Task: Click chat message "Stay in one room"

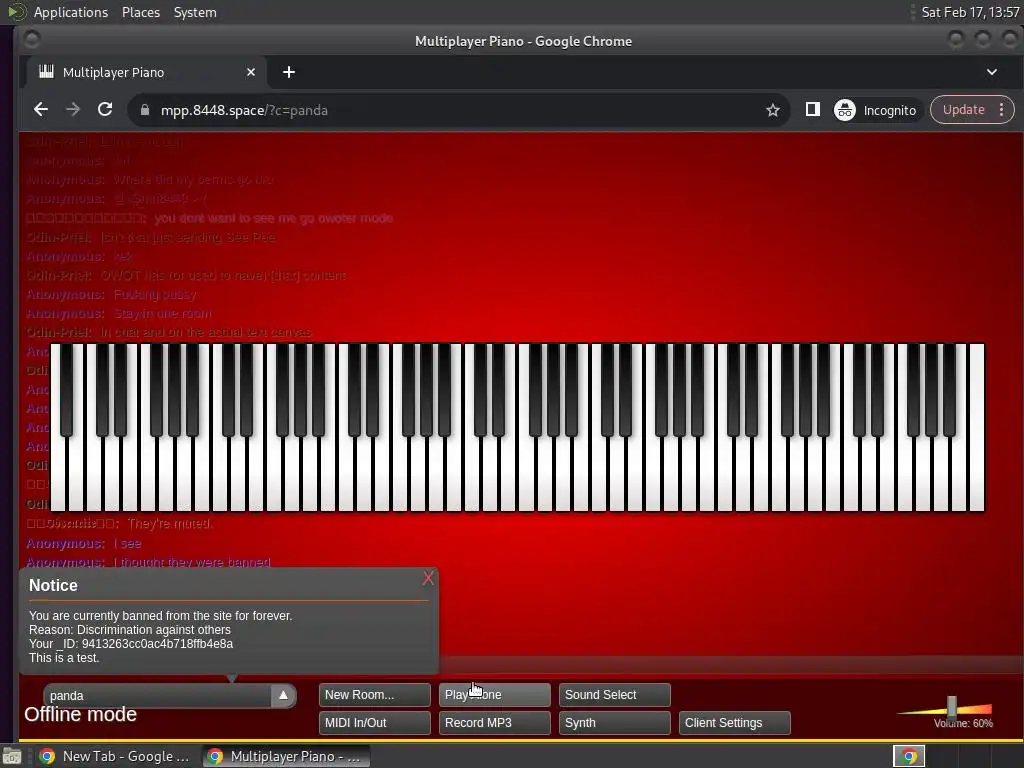Action: tap(163, 313)
